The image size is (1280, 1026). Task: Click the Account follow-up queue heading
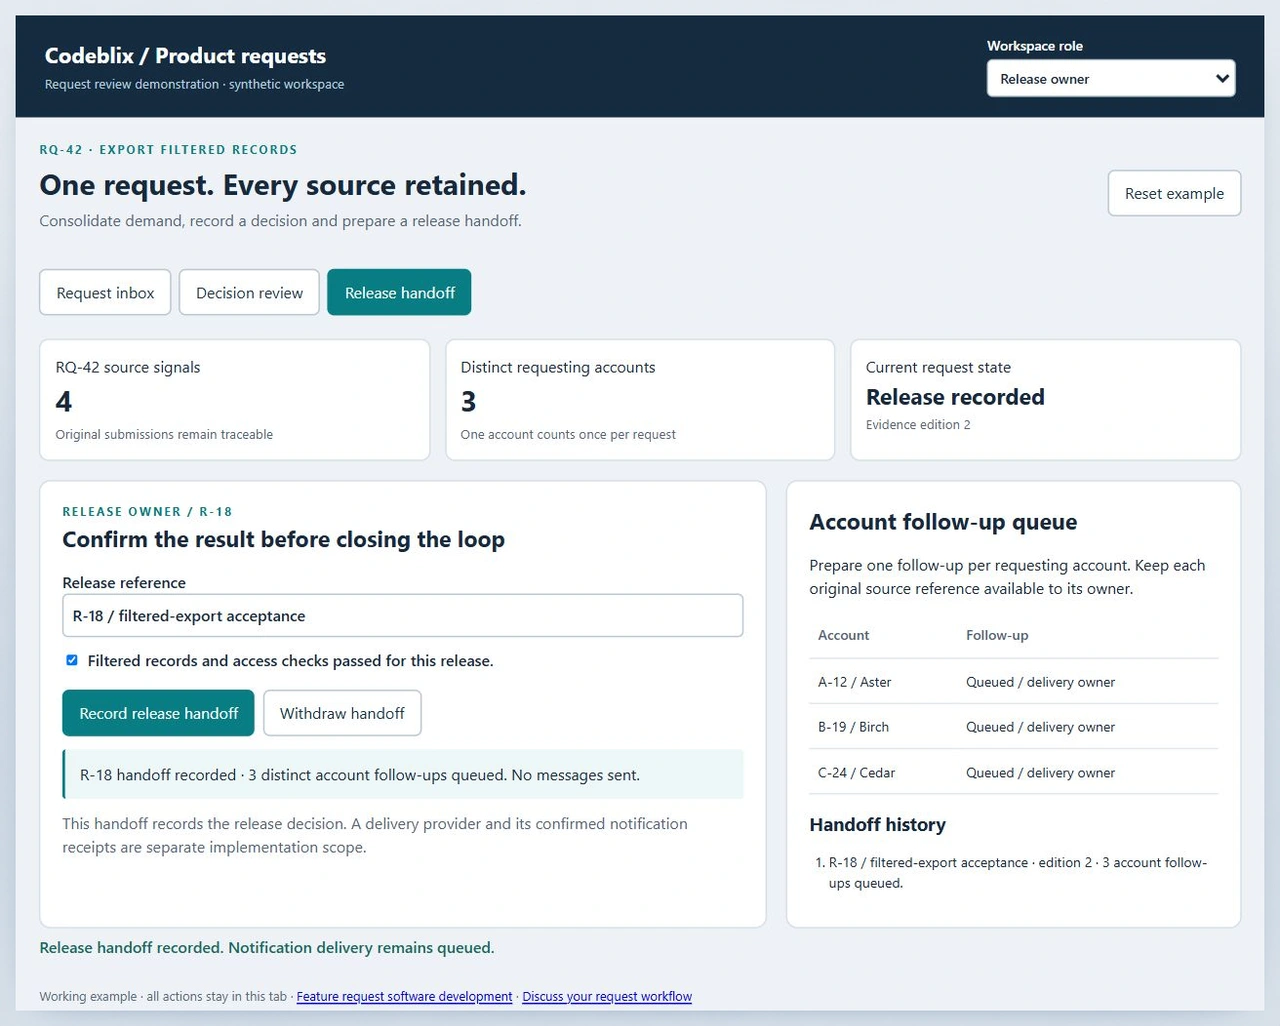coord(943,522)
